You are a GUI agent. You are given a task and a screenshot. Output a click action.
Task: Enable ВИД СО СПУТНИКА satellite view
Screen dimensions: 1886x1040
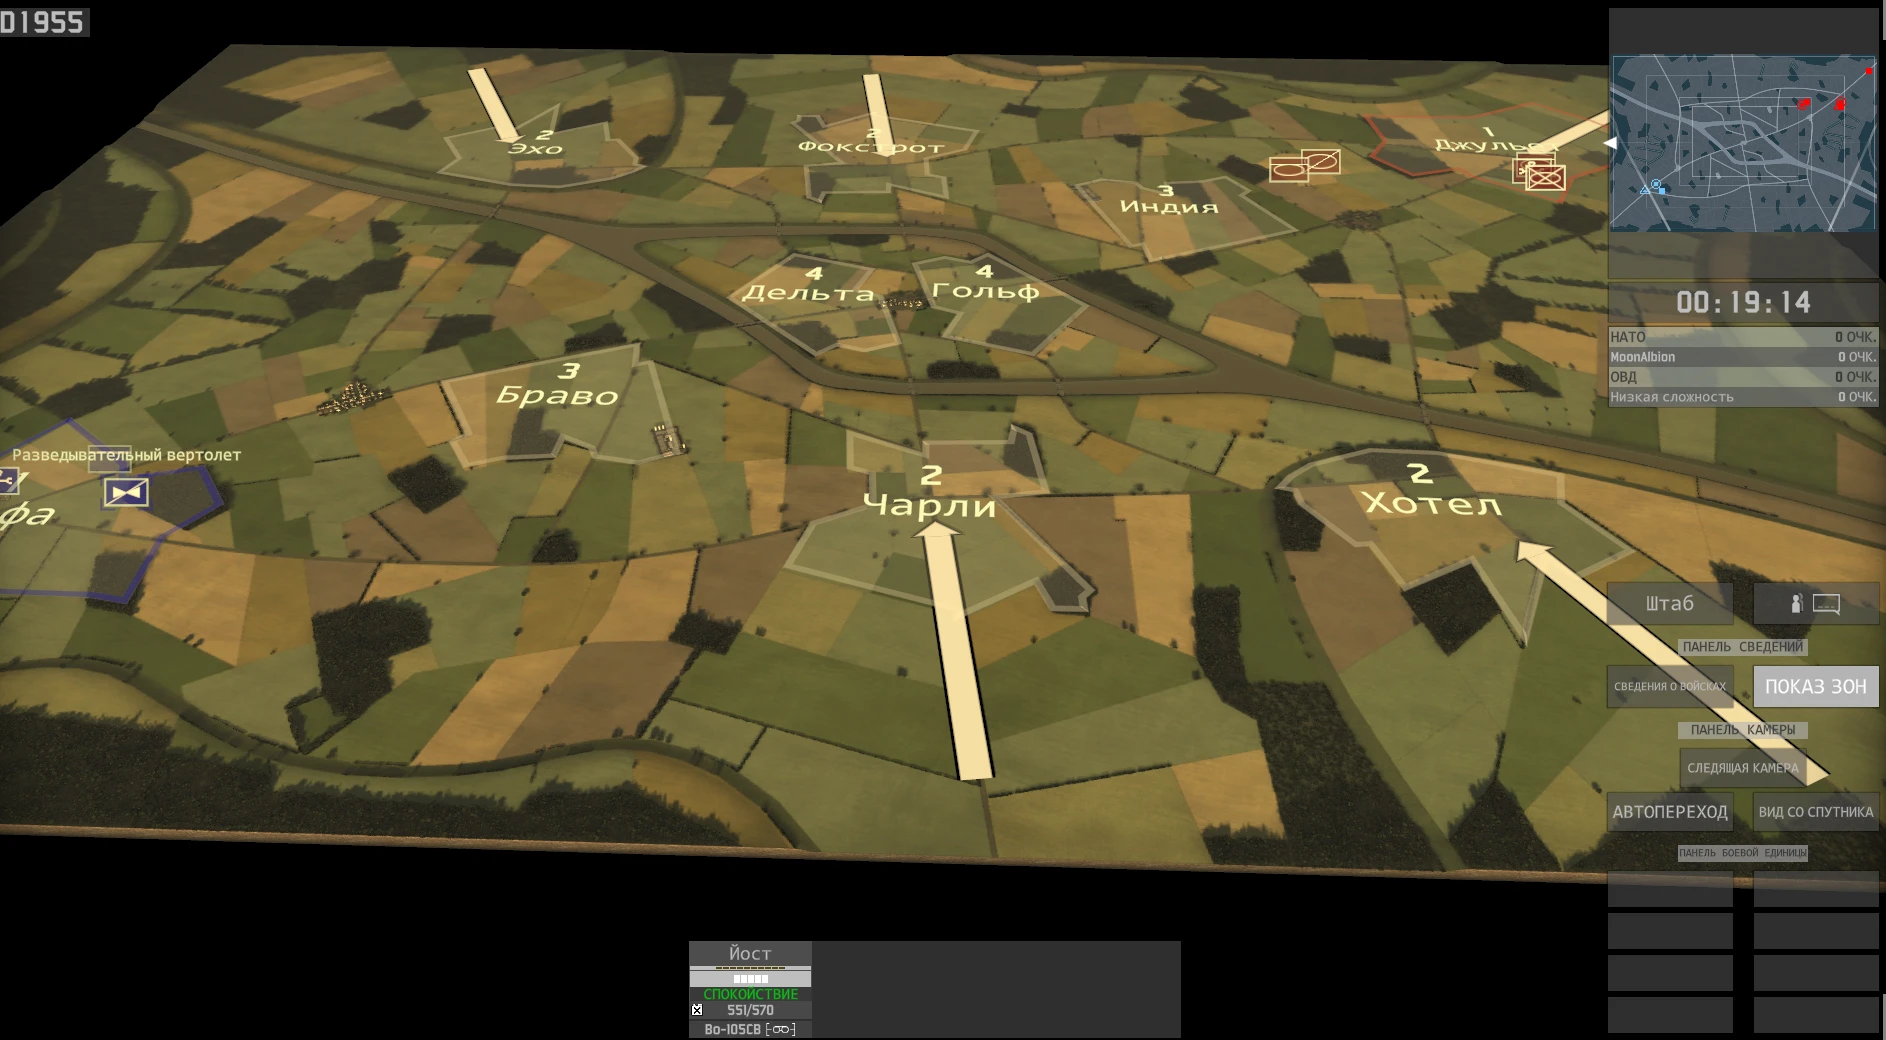click(x=1816, y=813)
